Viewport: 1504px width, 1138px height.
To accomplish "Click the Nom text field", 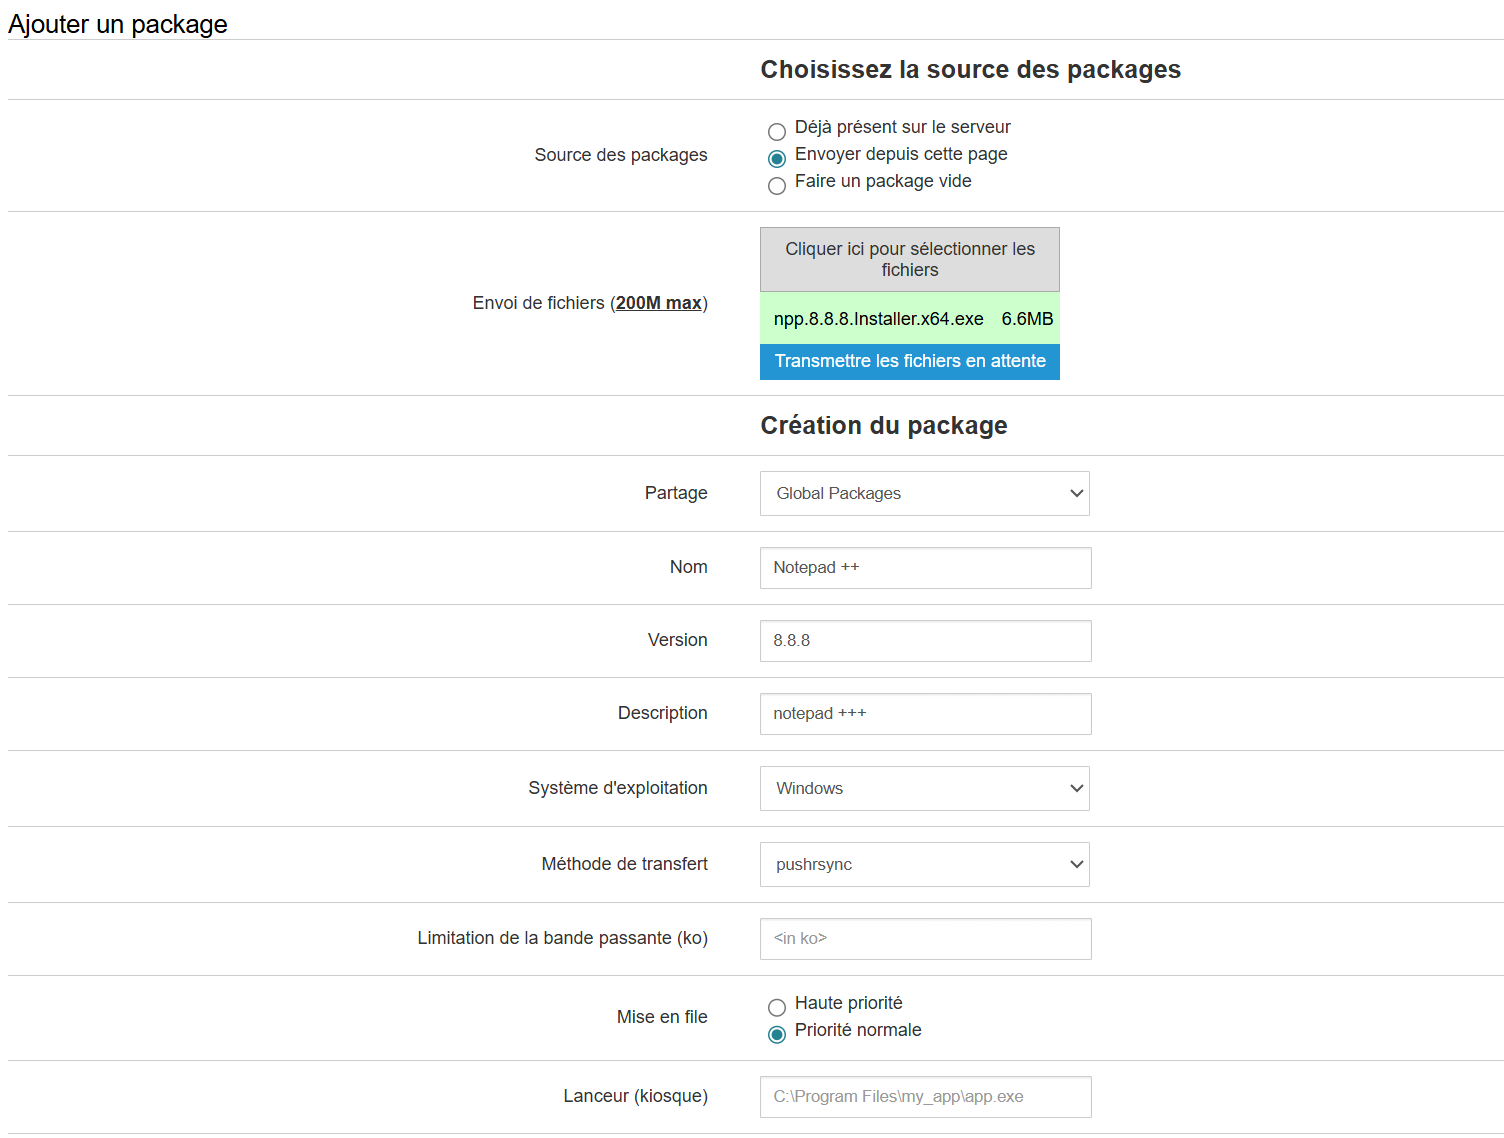I will pyautogui.click(x=925, y=568).
